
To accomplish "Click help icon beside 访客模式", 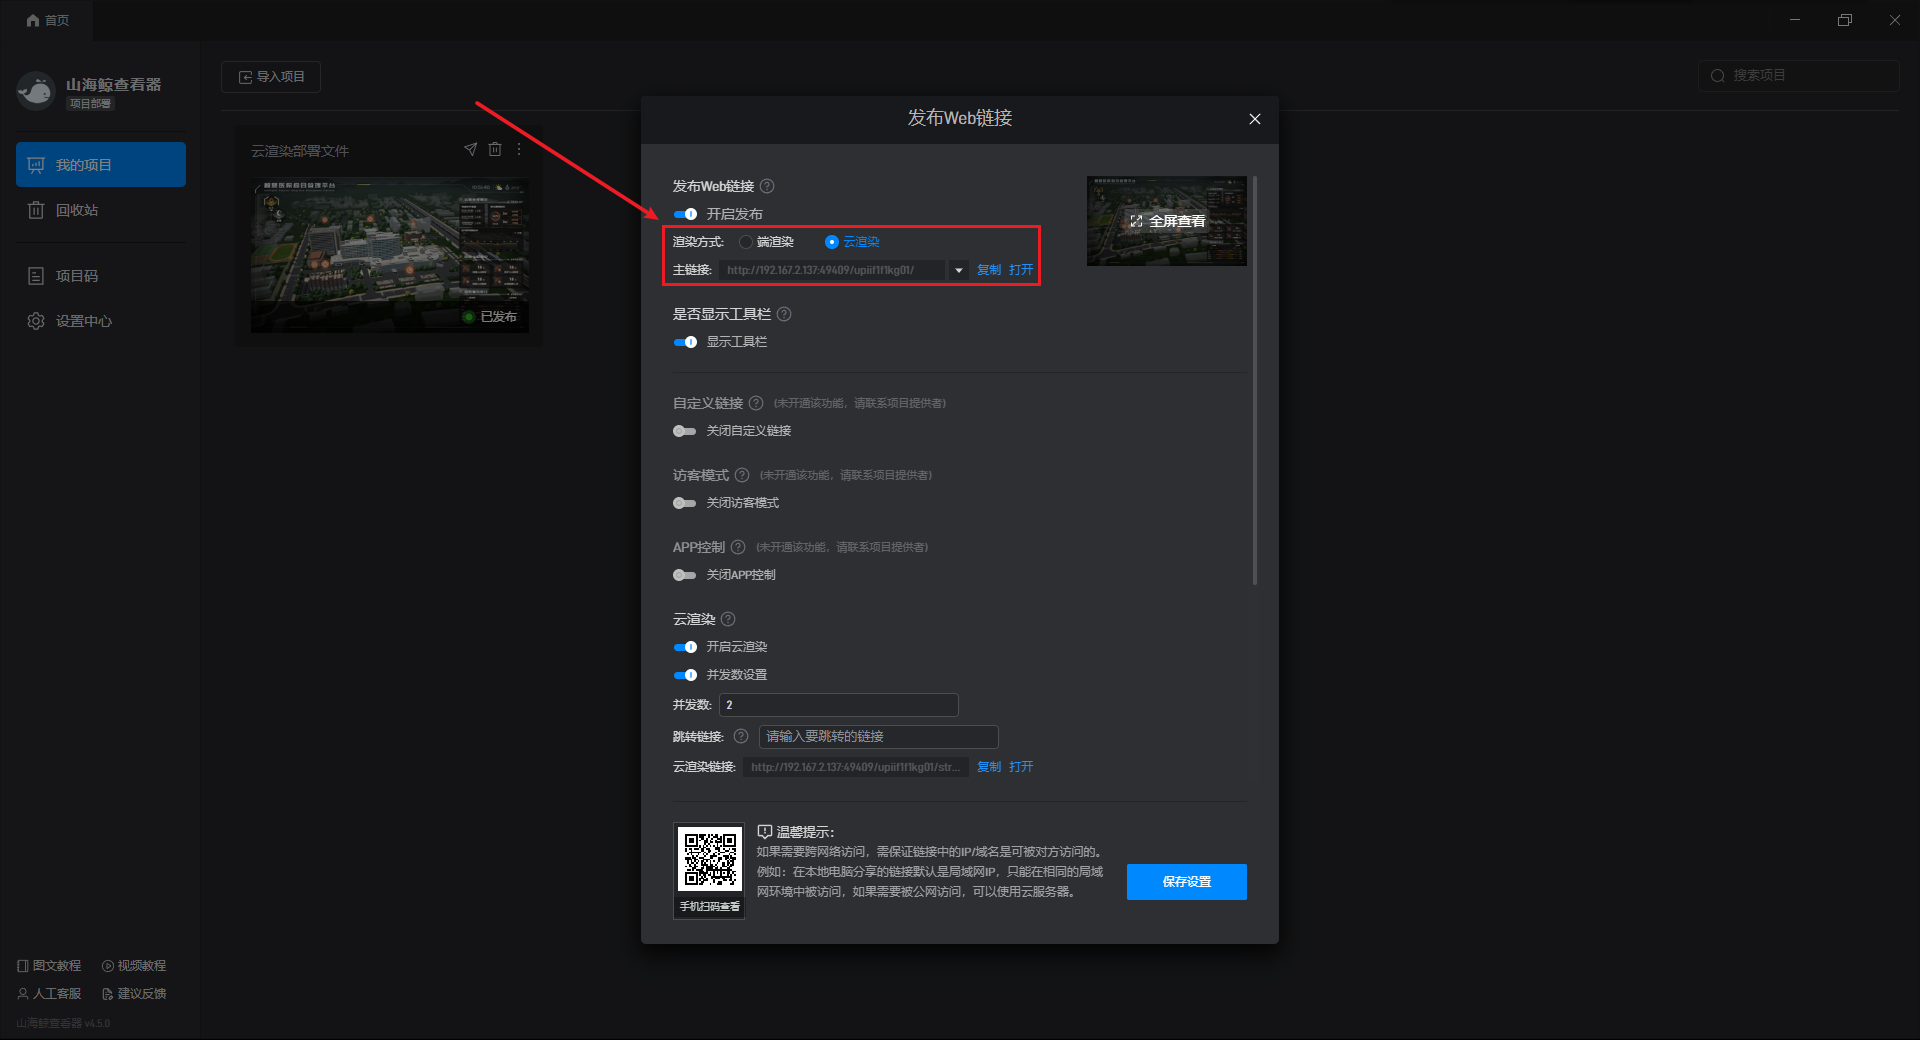I will (742, 475).
